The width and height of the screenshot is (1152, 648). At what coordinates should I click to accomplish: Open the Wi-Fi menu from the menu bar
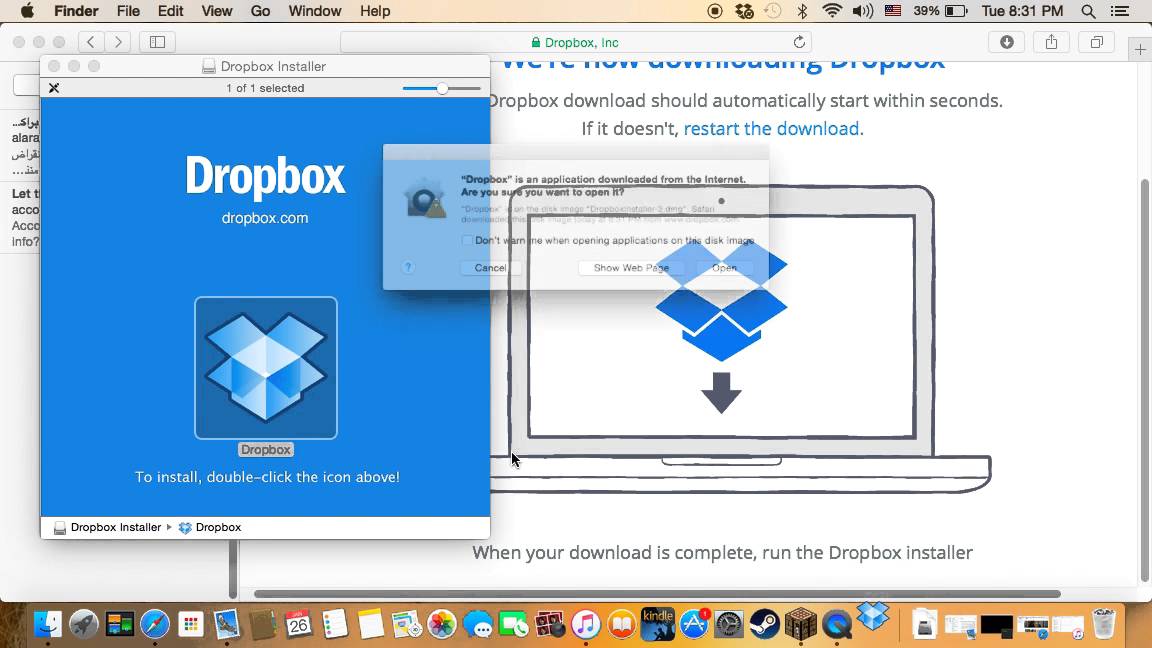pyautogui.click(x=832, y=11)
